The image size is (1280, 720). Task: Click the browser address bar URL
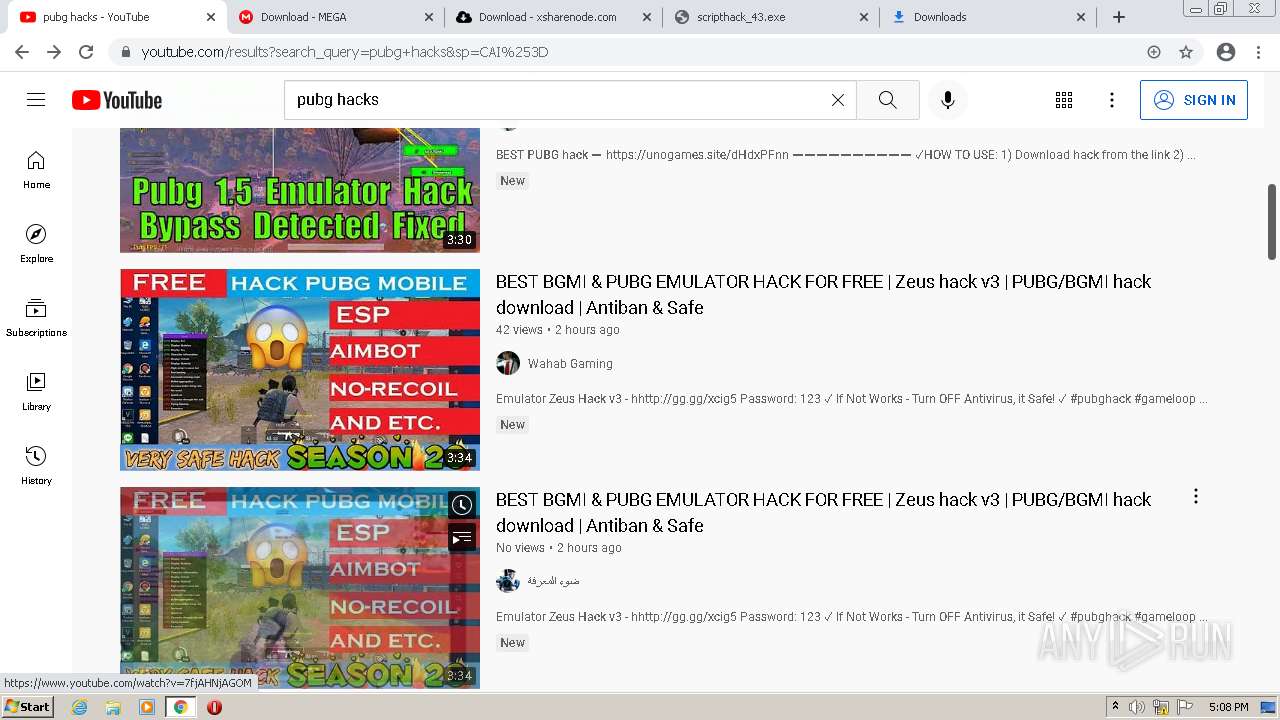coord(345,52)
